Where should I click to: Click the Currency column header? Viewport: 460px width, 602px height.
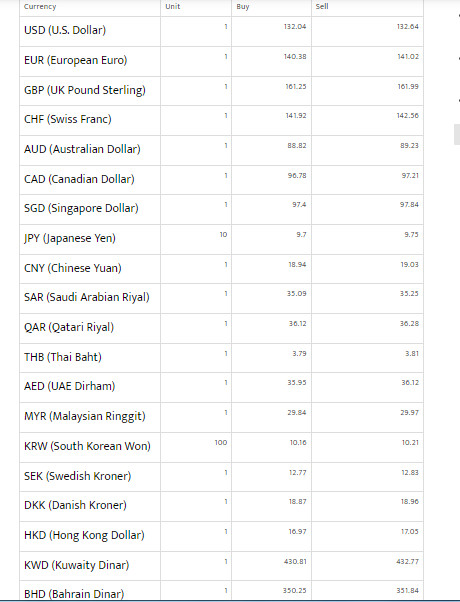coord(40,7)
